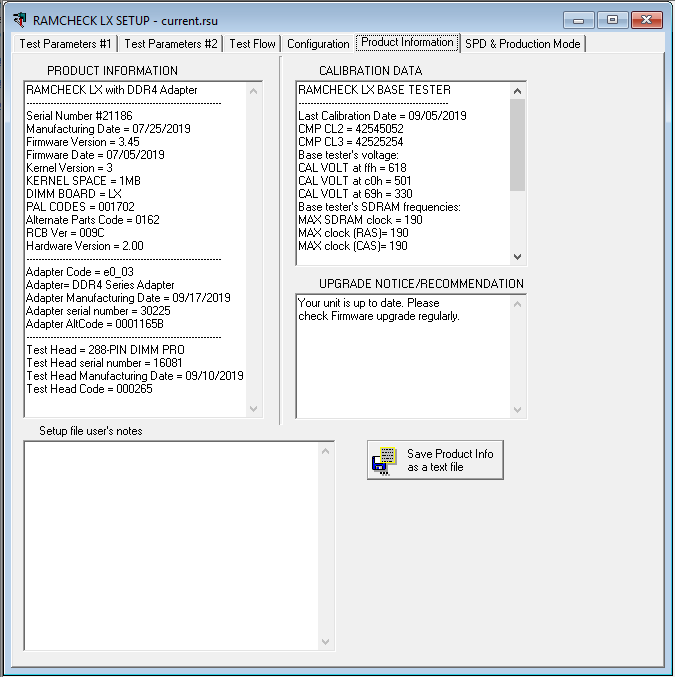The height and width of the screenshot is (677, 675).
Task: Close the RAMCHECK LX SETUP window
Action: pos(646,20)
